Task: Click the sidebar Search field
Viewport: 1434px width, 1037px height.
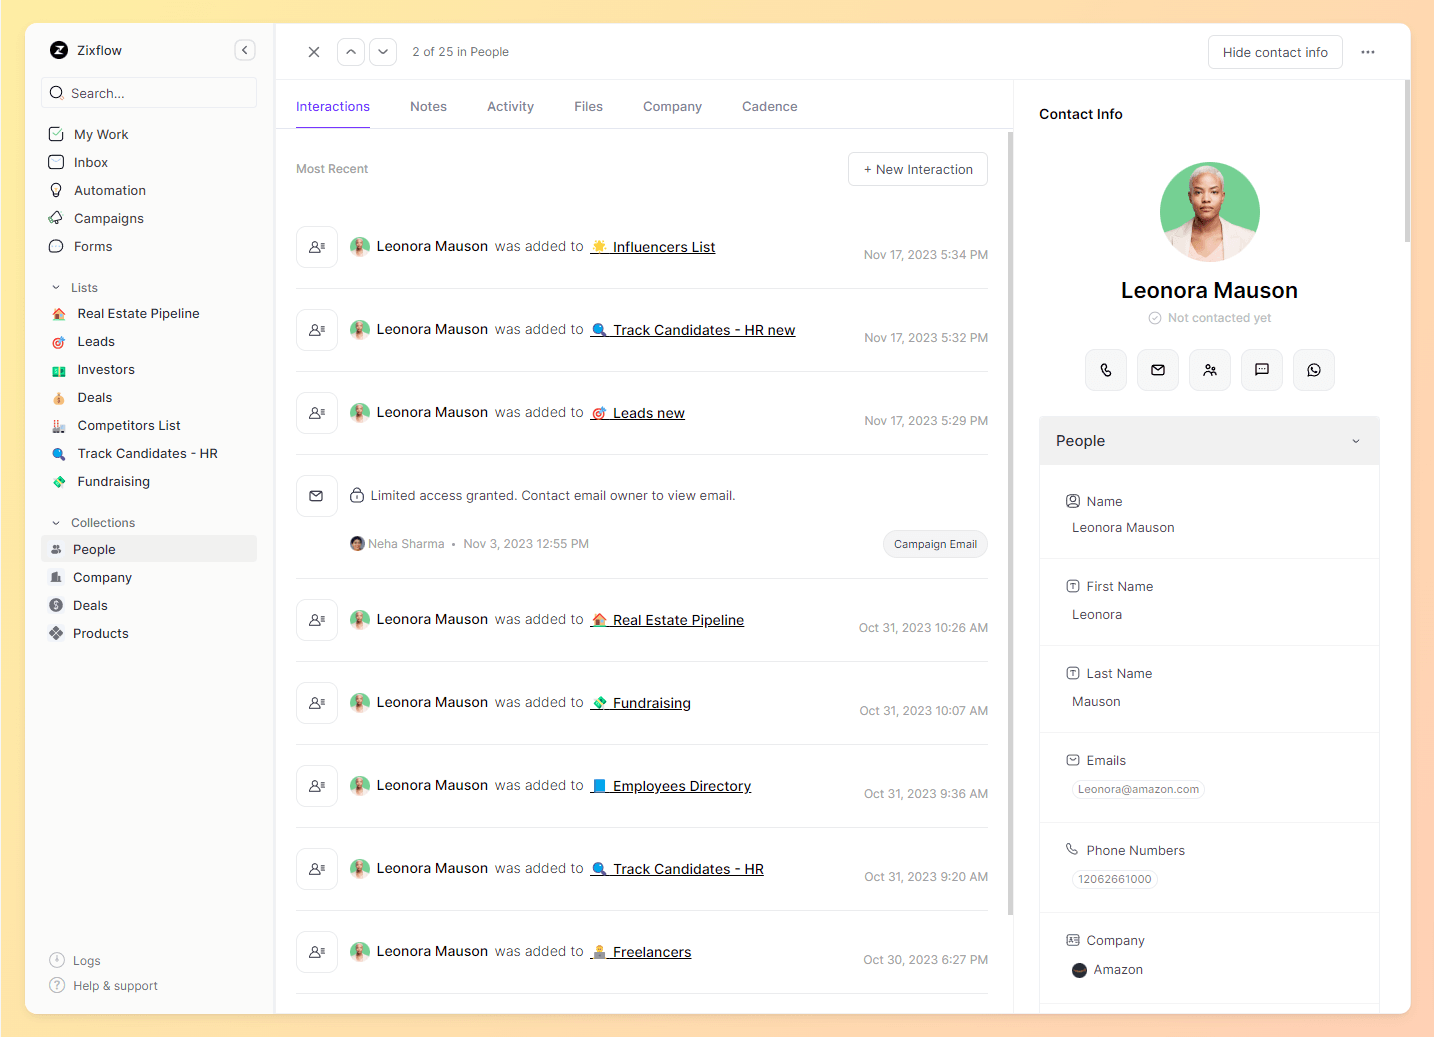Action: (150, 93)
